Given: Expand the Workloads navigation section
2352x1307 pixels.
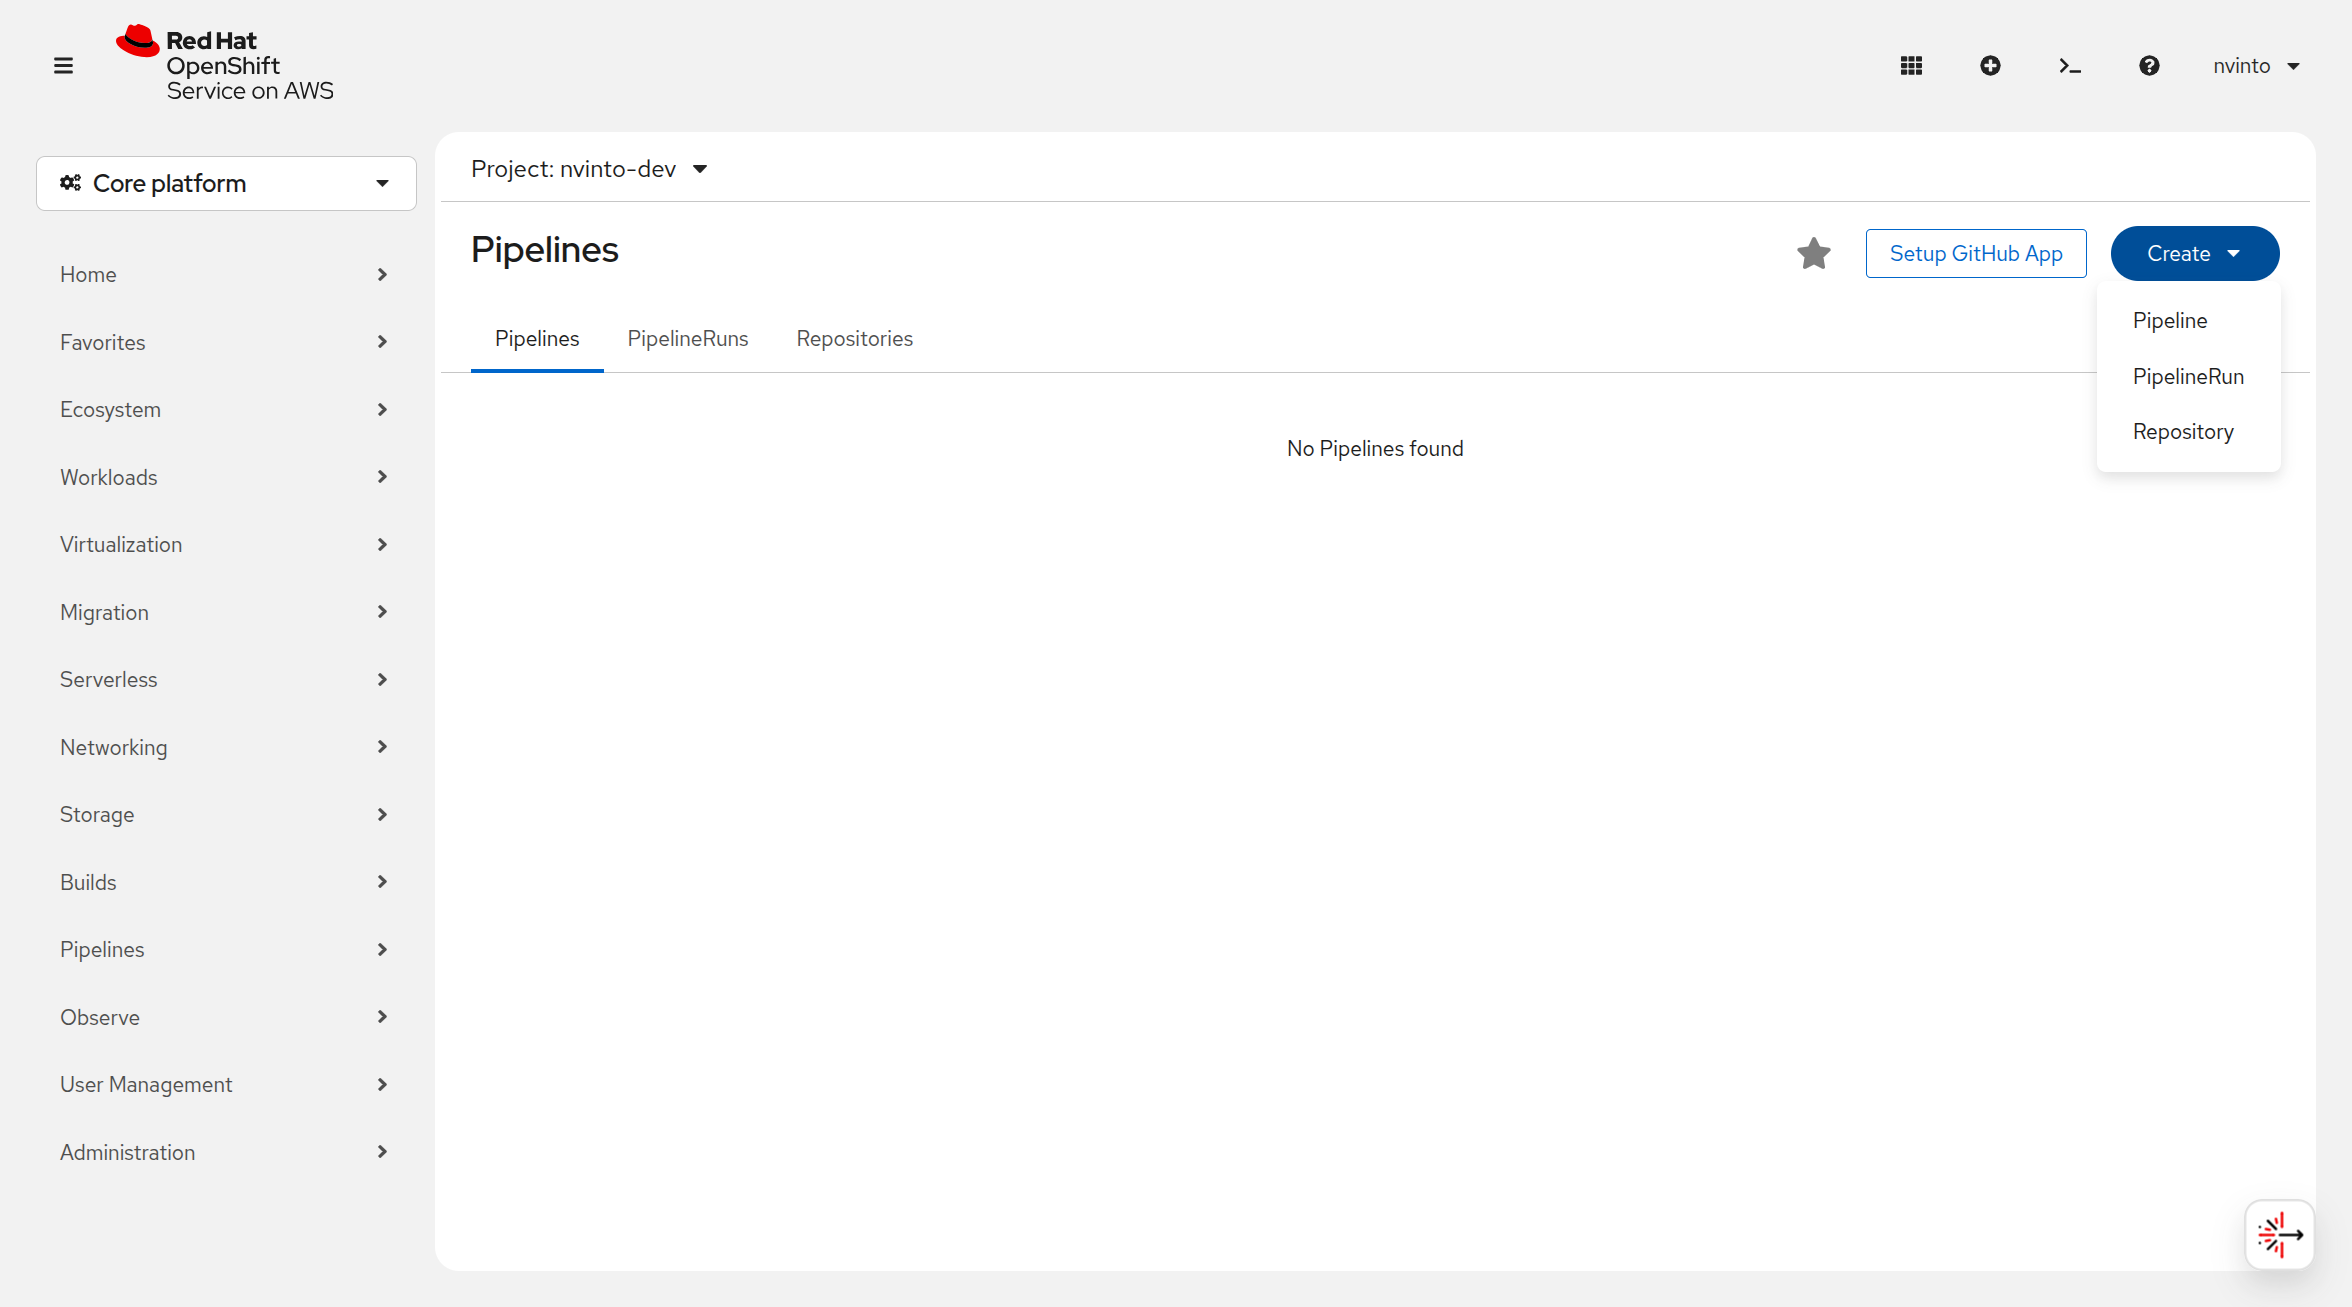Looking at the screenshot, I should 224,477.
